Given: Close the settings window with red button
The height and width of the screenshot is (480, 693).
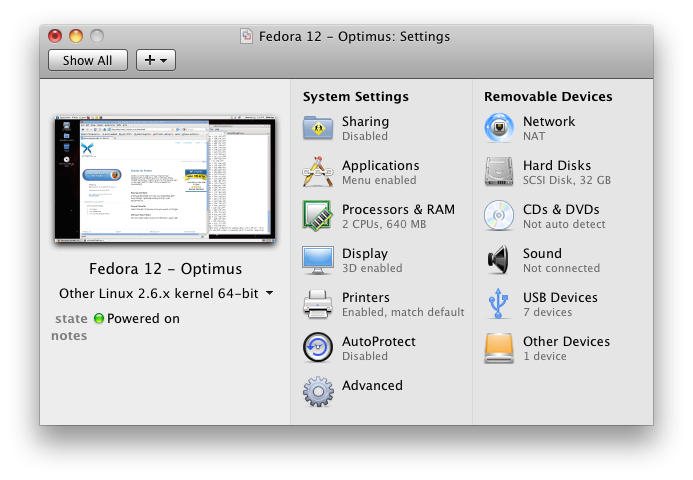Looking at the screenshot, I should 55,36.
